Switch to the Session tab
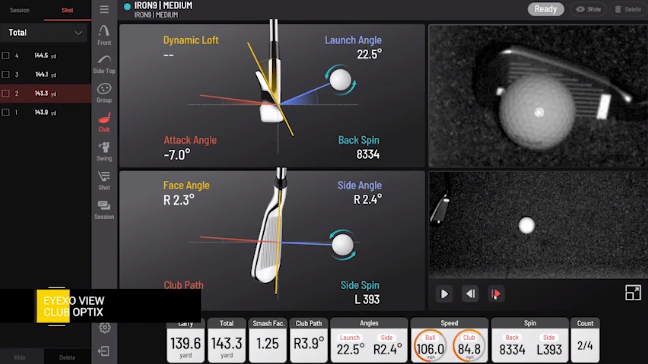Viewport: 648px width, 364px height. pos(20,10)
